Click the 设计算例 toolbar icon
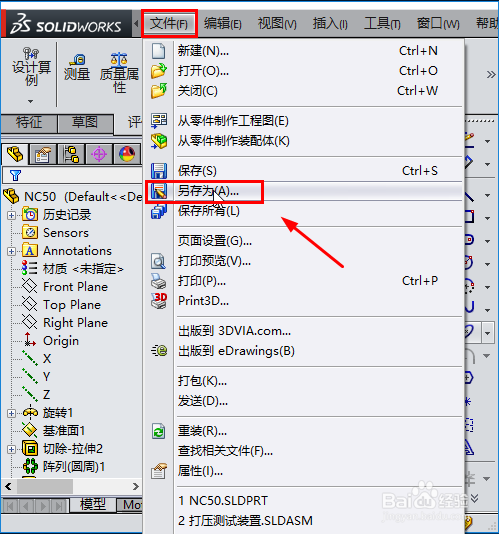 [31, 67]
